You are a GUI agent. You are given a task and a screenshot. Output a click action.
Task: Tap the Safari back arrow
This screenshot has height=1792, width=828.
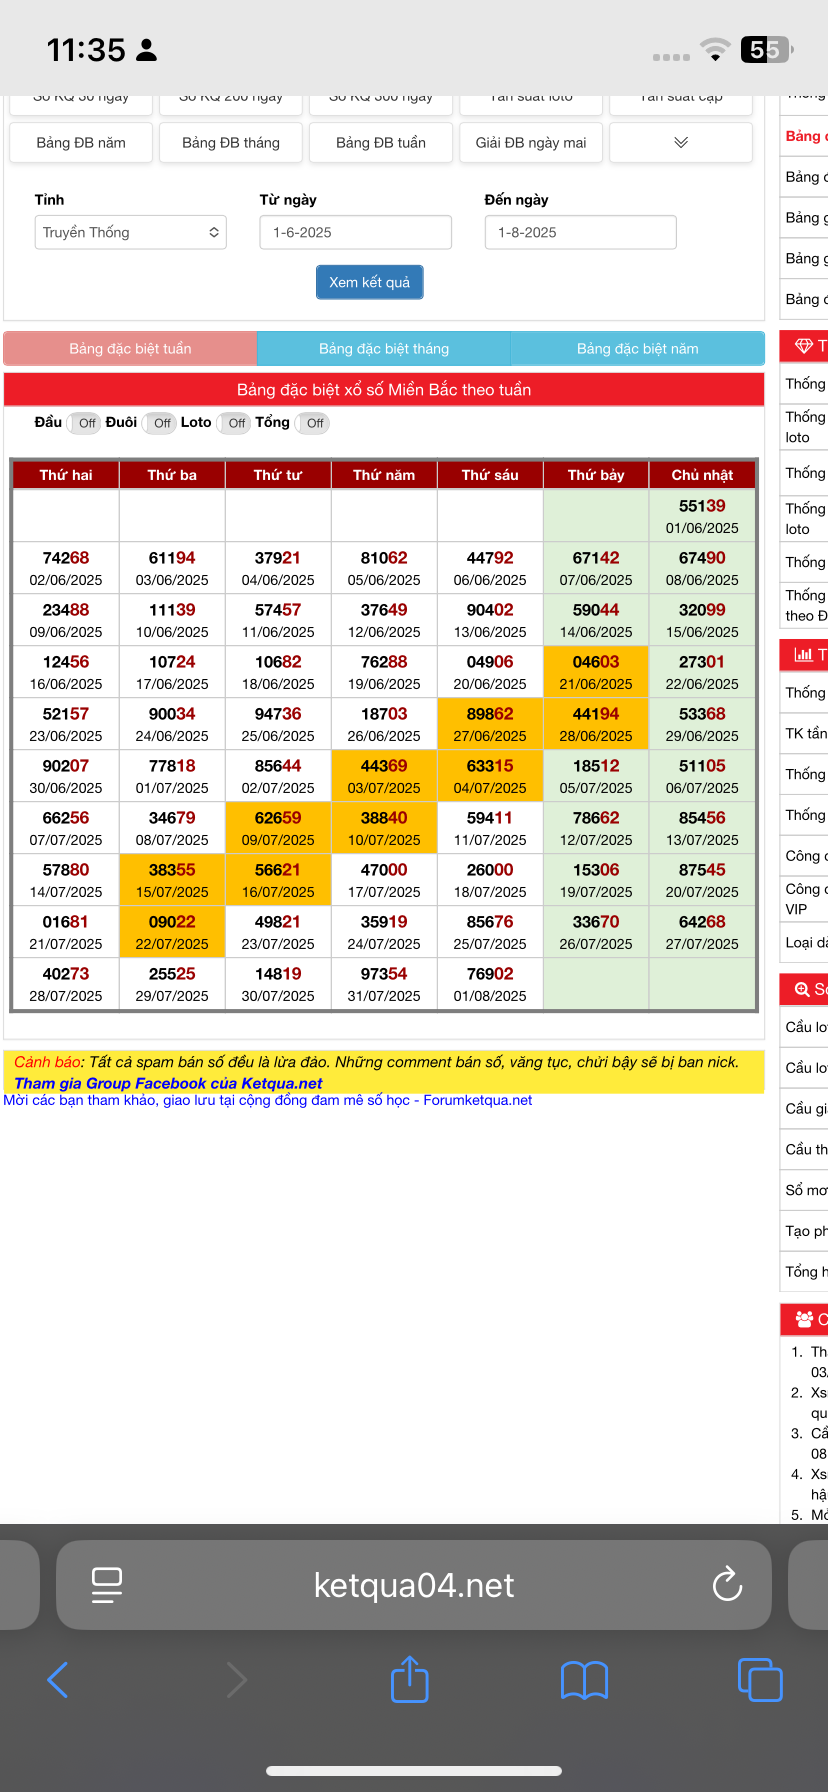(x=58, y=1680)
